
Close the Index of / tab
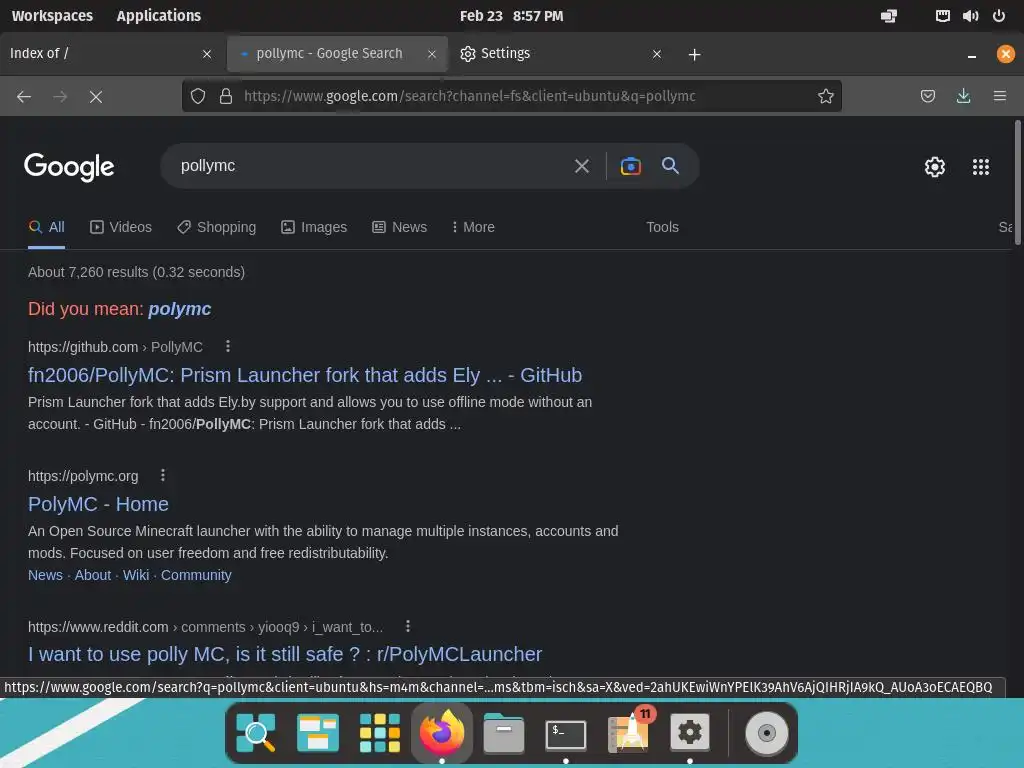click(x=207, y=54)
